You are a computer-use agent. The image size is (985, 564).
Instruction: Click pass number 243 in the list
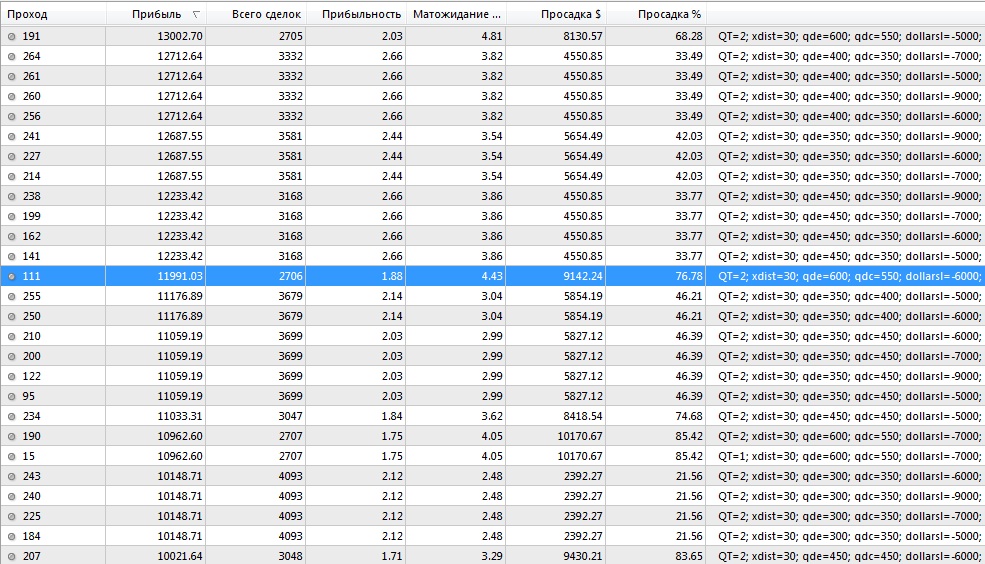(x=31, y=476)
